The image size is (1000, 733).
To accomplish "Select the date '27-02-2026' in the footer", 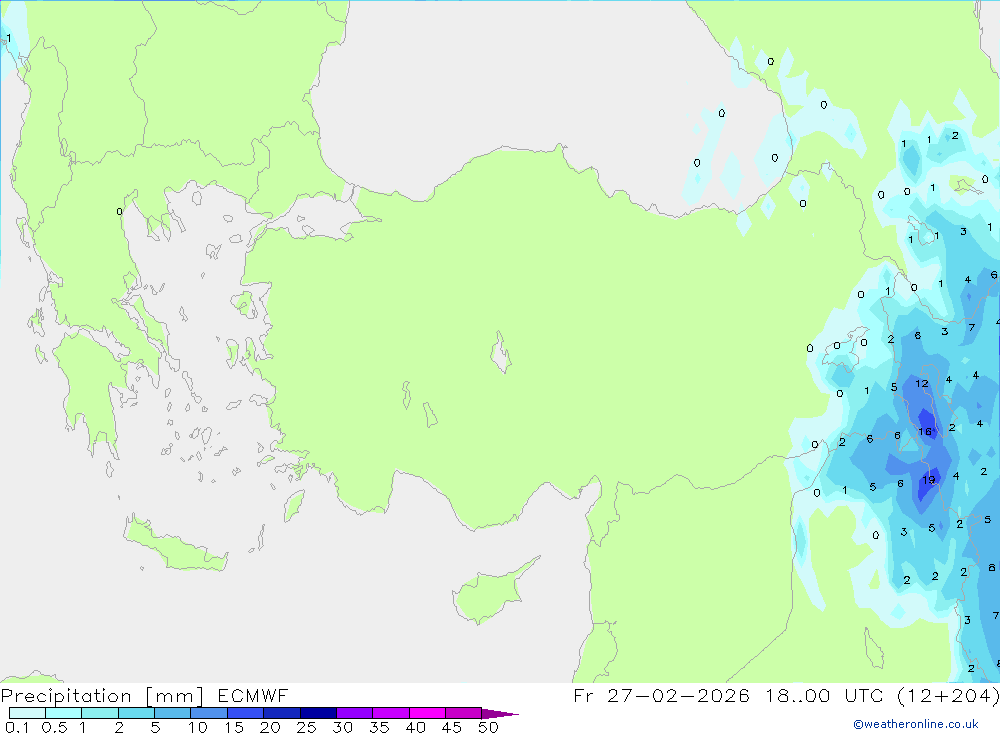I will pos(679,695).
